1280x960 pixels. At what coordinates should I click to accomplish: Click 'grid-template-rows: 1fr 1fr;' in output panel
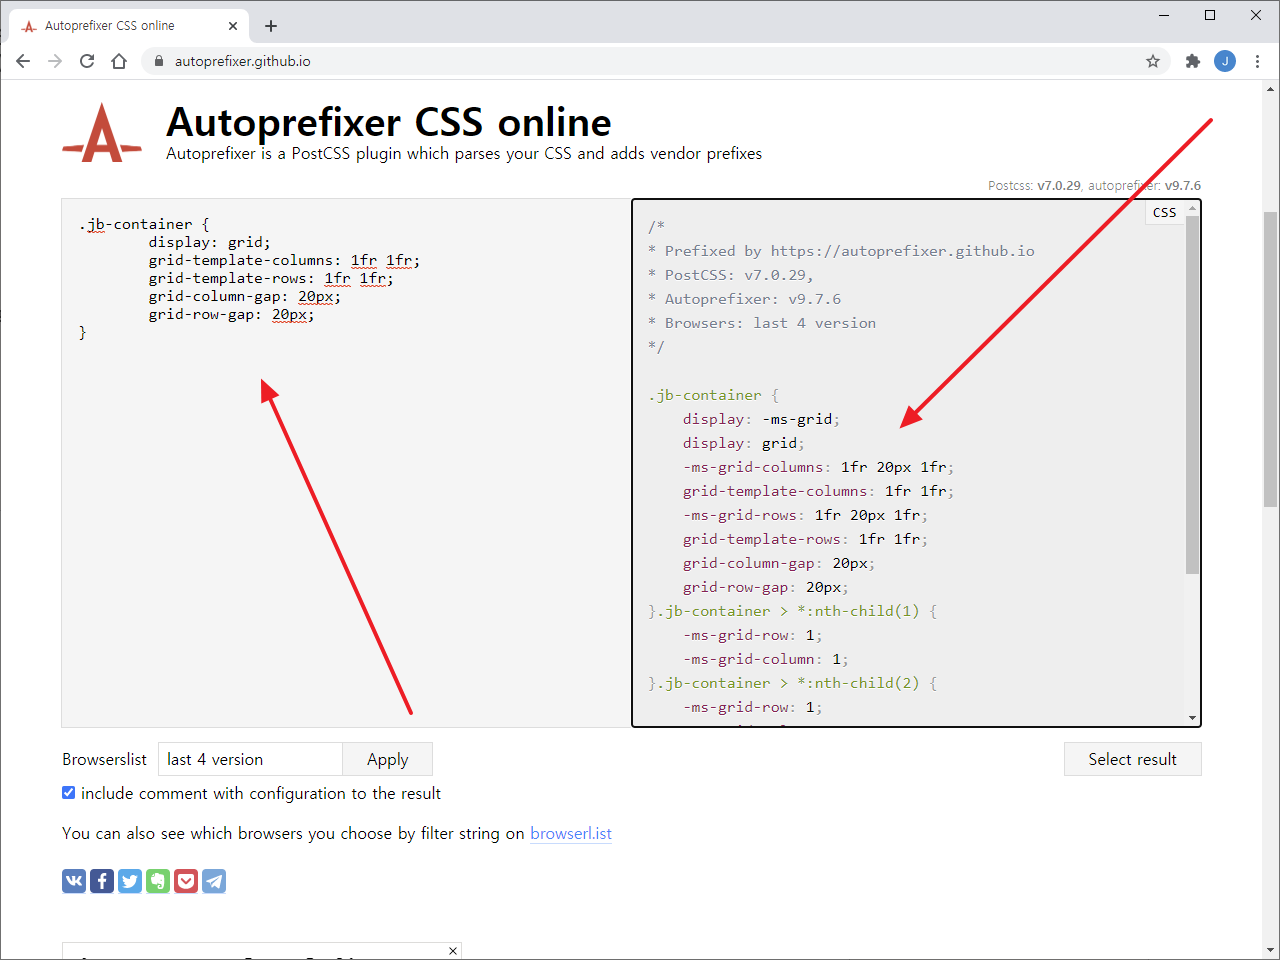pyautogui.click(x=805, y=539)
